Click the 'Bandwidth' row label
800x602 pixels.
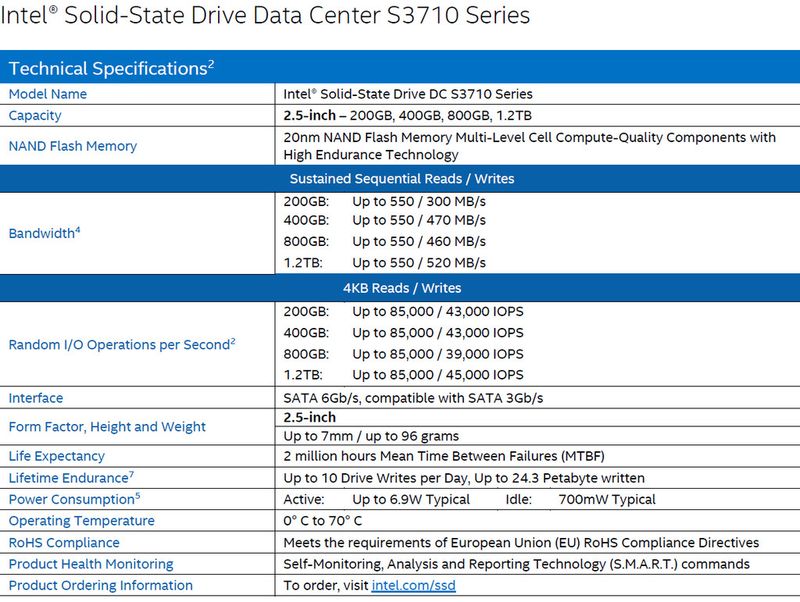point(44,233)
